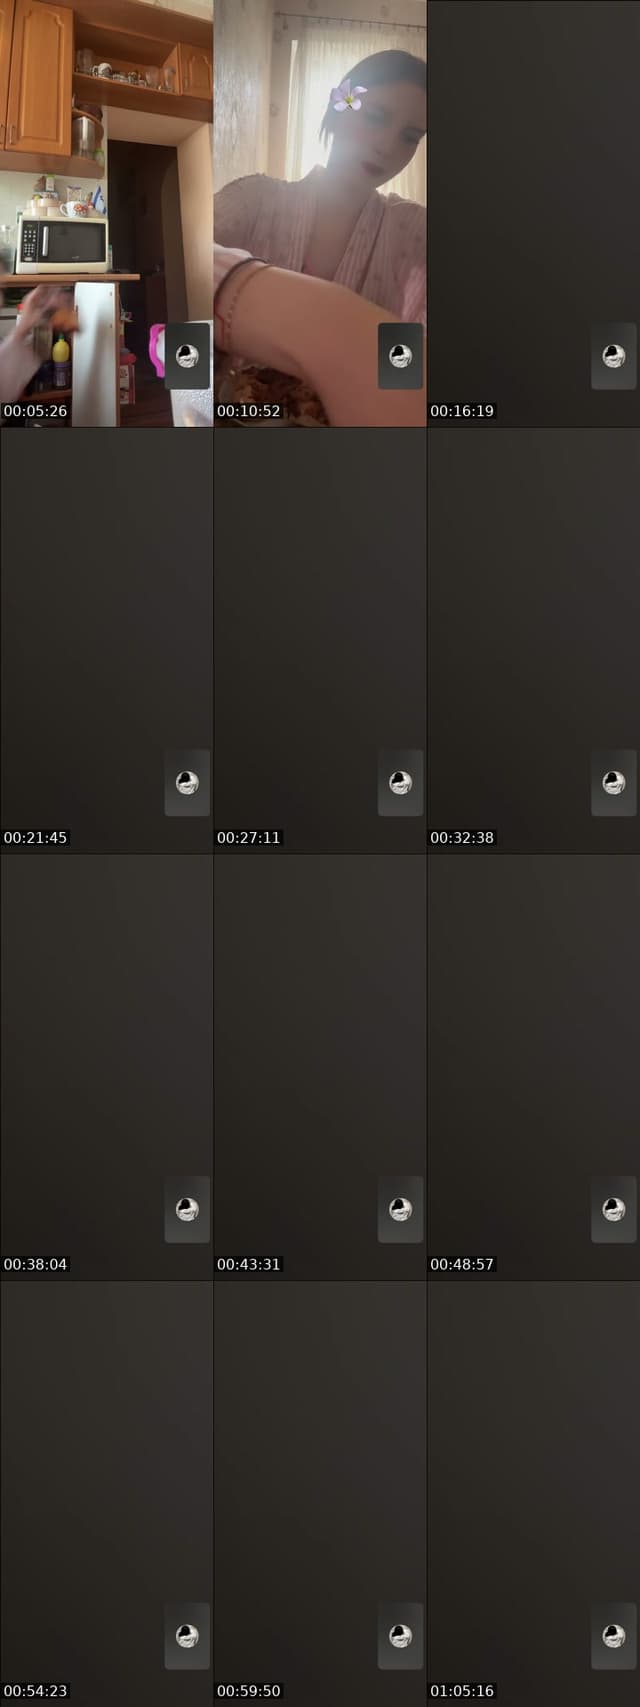
Task: Jump to the 00:32:38 timestamp
Action: (x=462, y=838)
